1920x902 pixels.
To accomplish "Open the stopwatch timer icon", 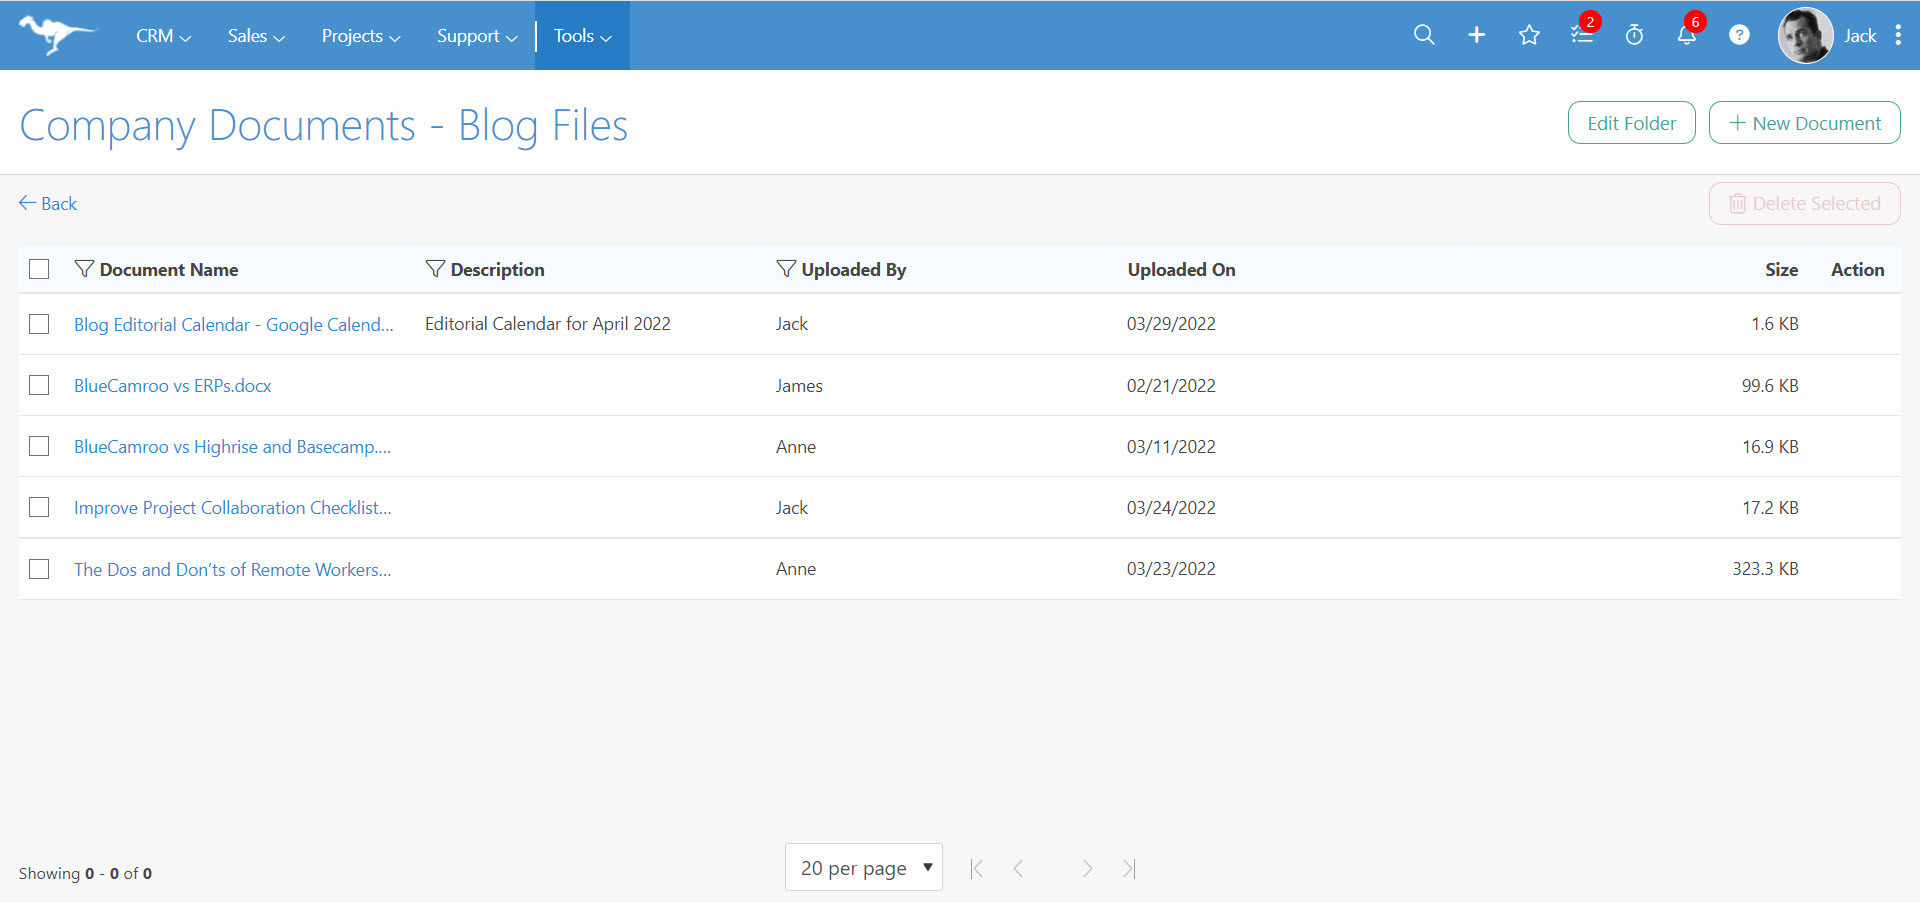I will point(1634,35).
